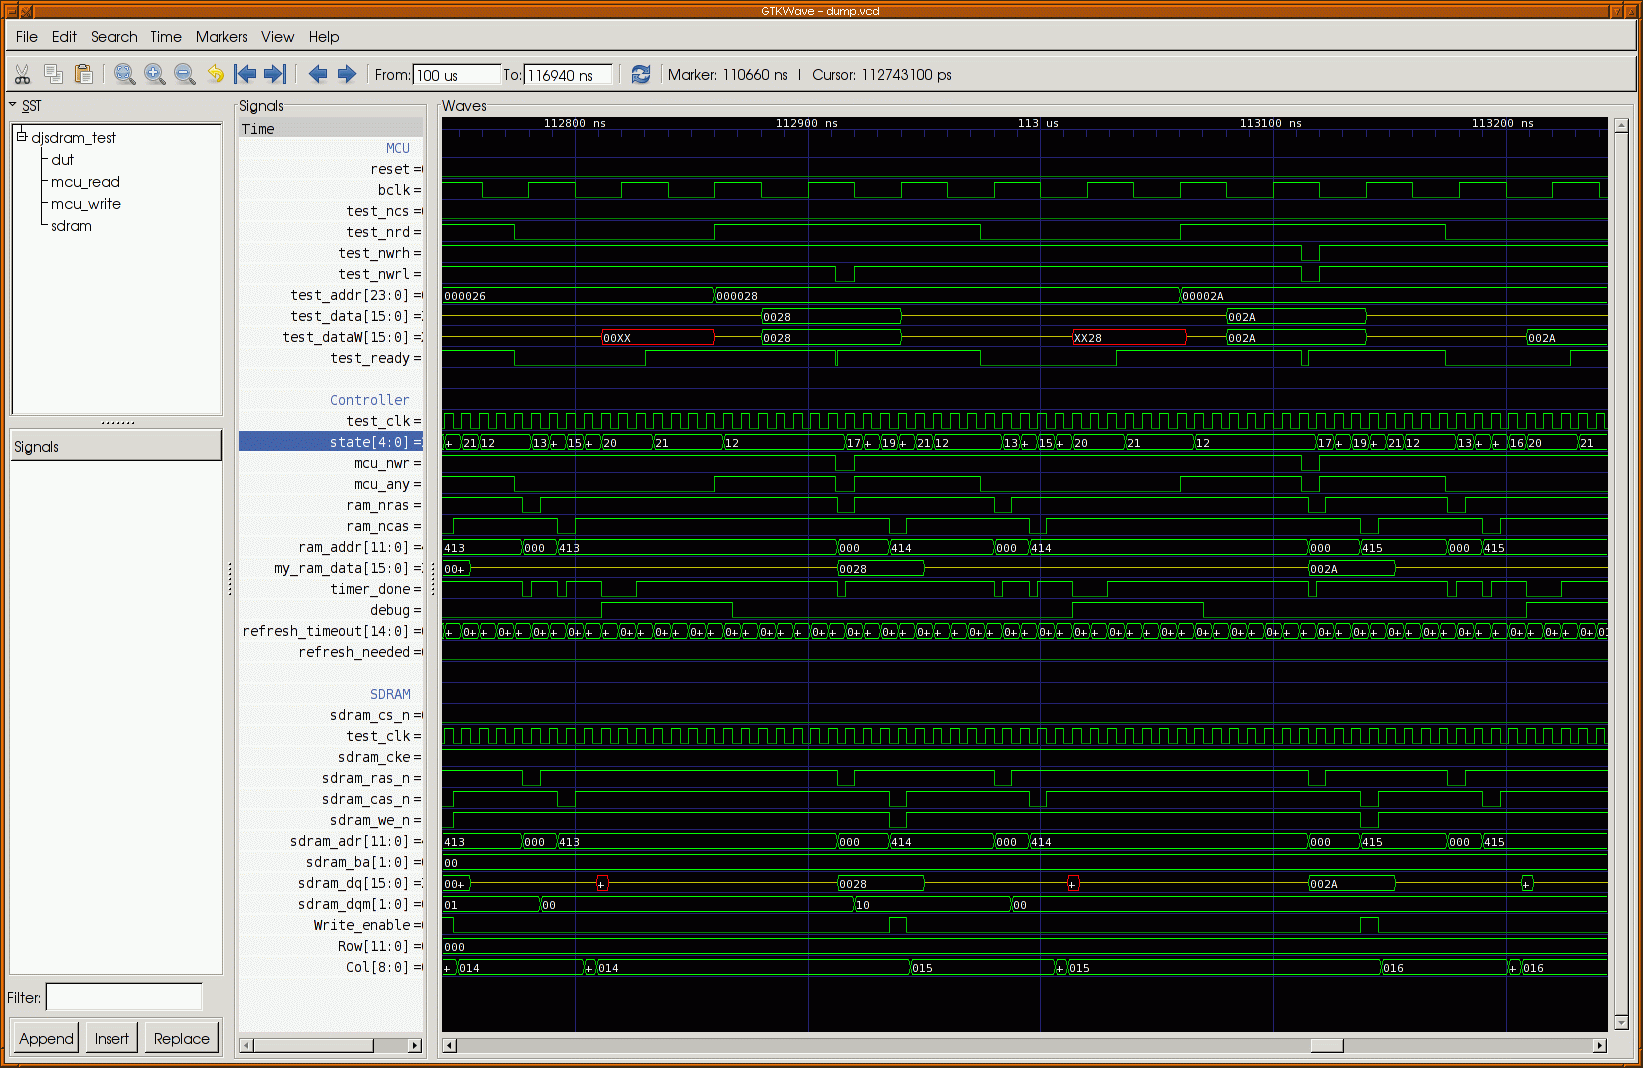This screenshot has width=1643, height=1068.
Task: Jump to end of trace icon
Action: 275,74
